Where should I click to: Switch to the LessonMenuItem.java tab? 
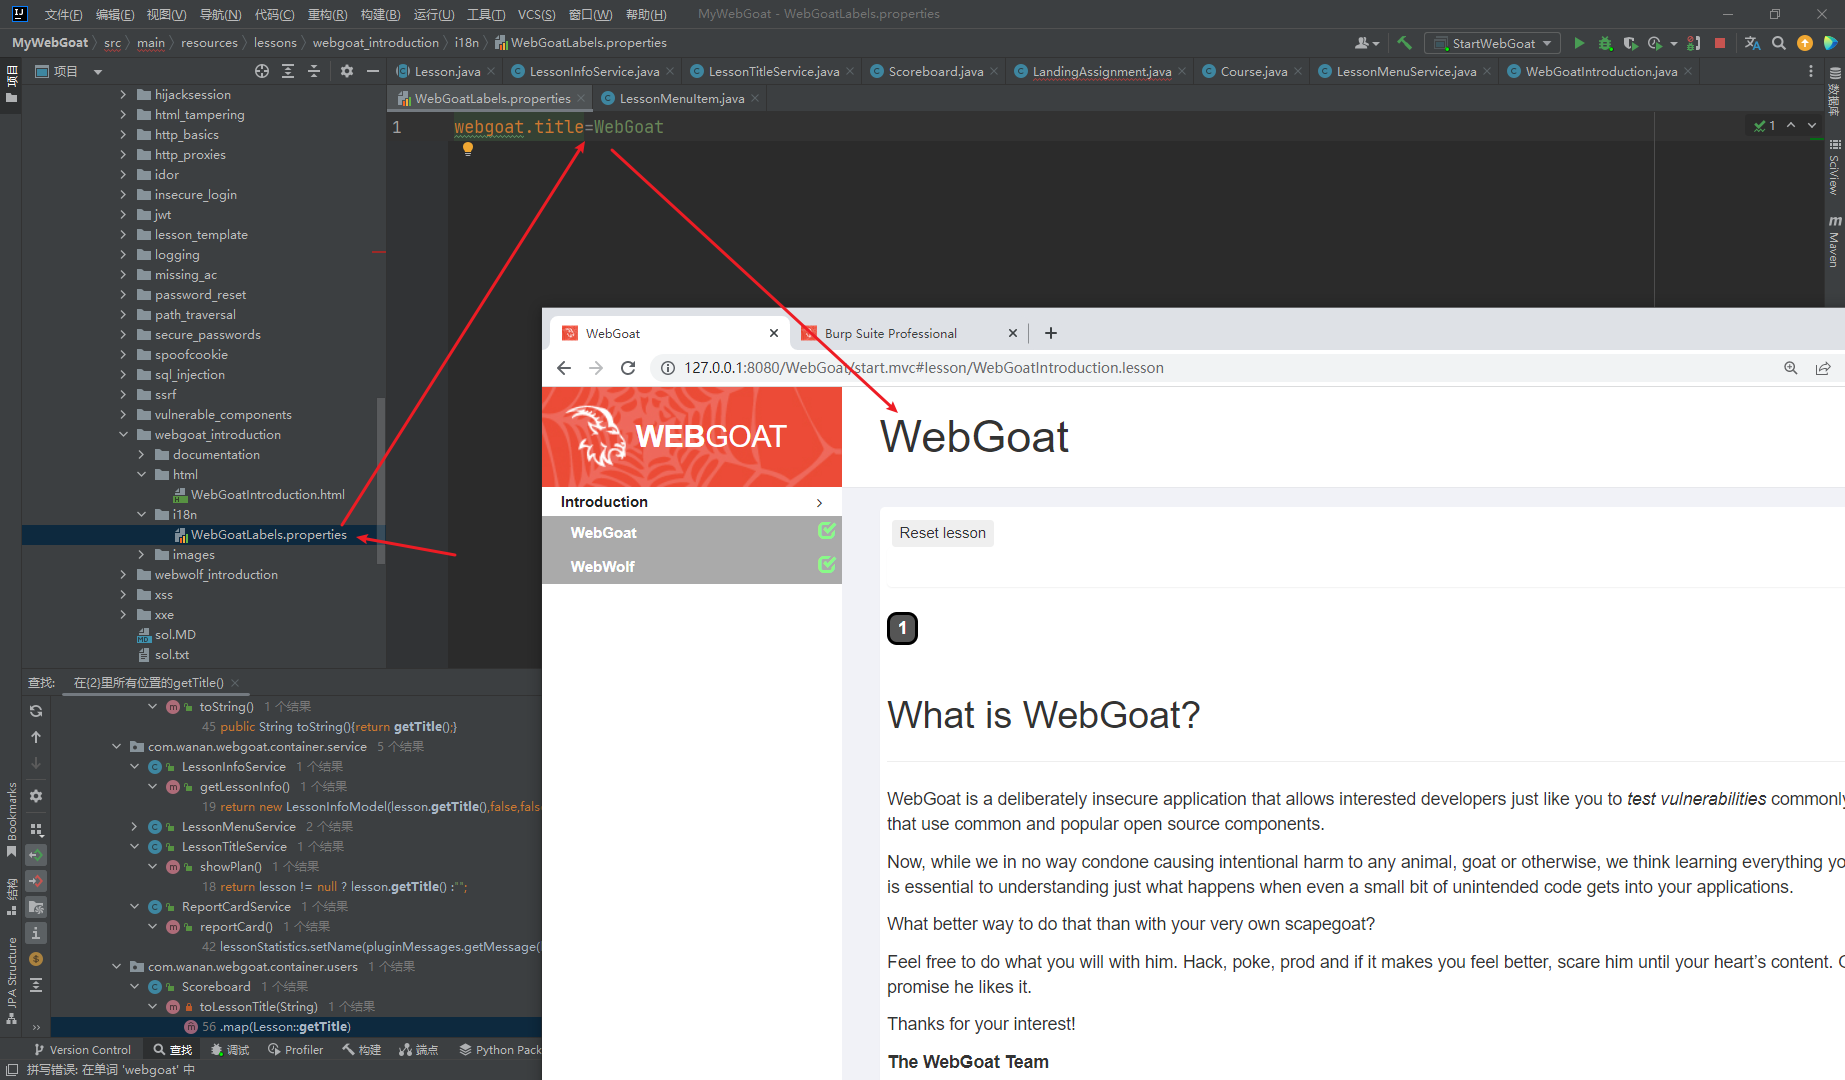(681, 98)
